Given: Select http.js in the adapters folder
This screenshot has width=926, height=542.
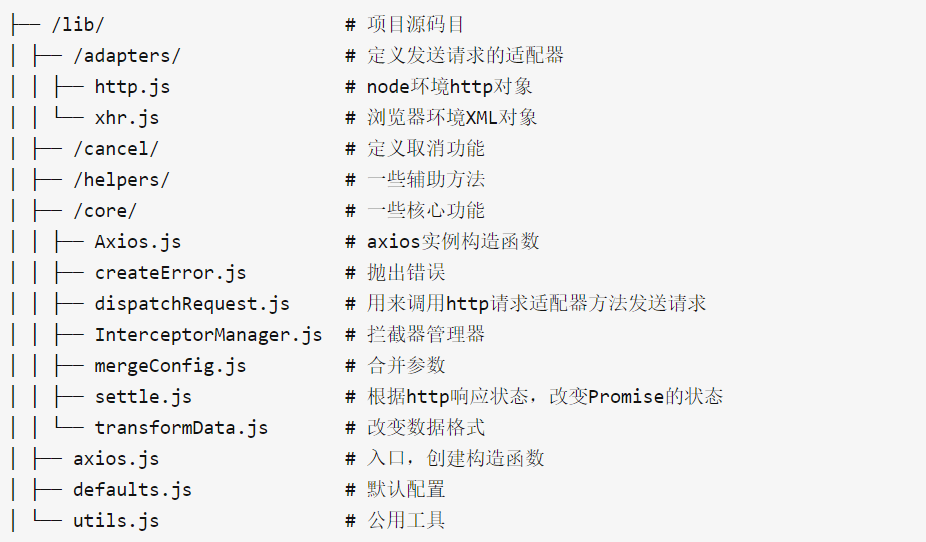Looking at the screenshot, I should tap(132, 87).
